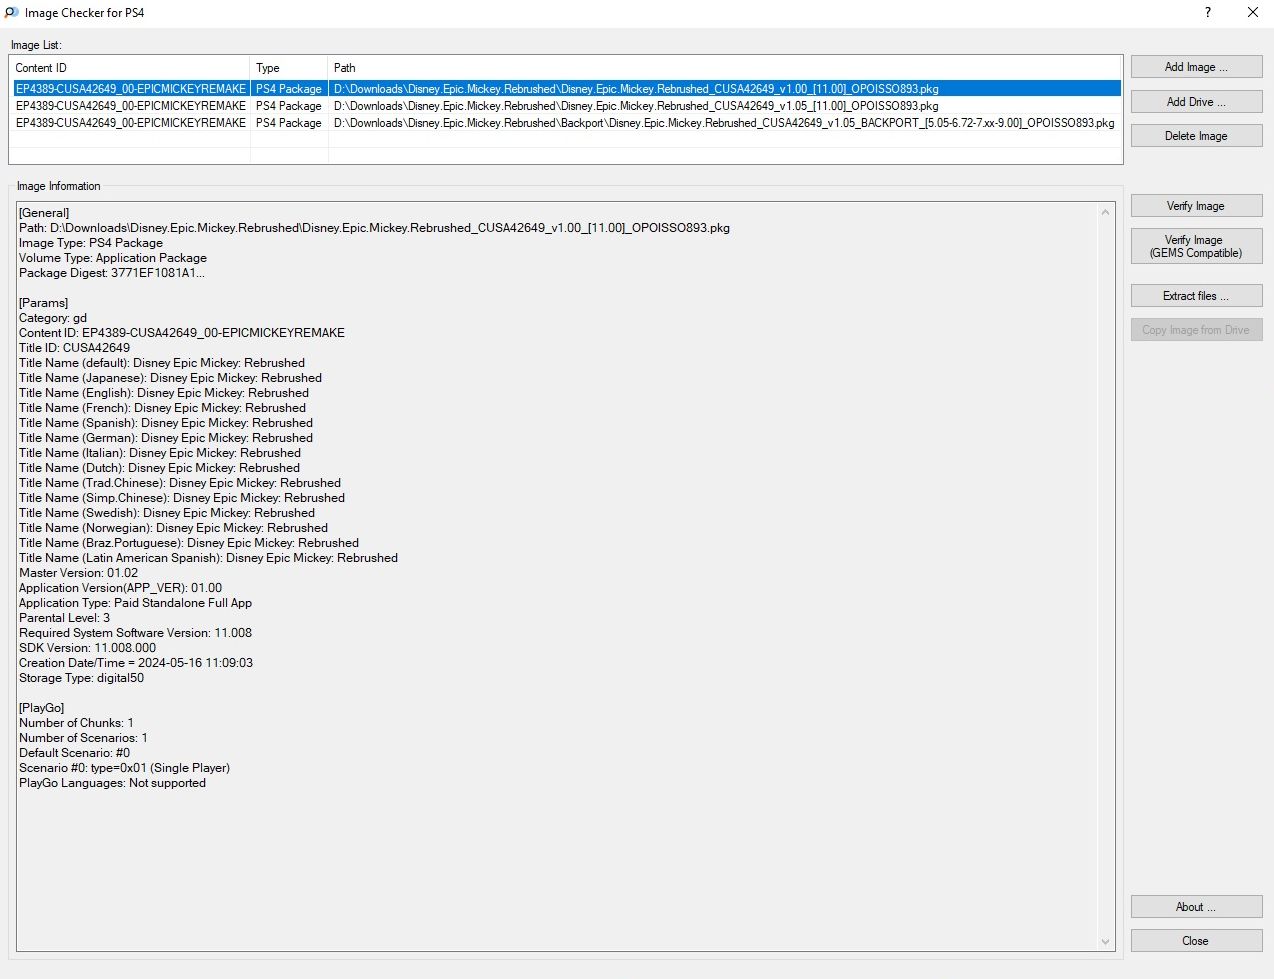This screenshot has width=1274, height=979.
Task: Click the Close button at the bottom
Action: (1196, 941)
